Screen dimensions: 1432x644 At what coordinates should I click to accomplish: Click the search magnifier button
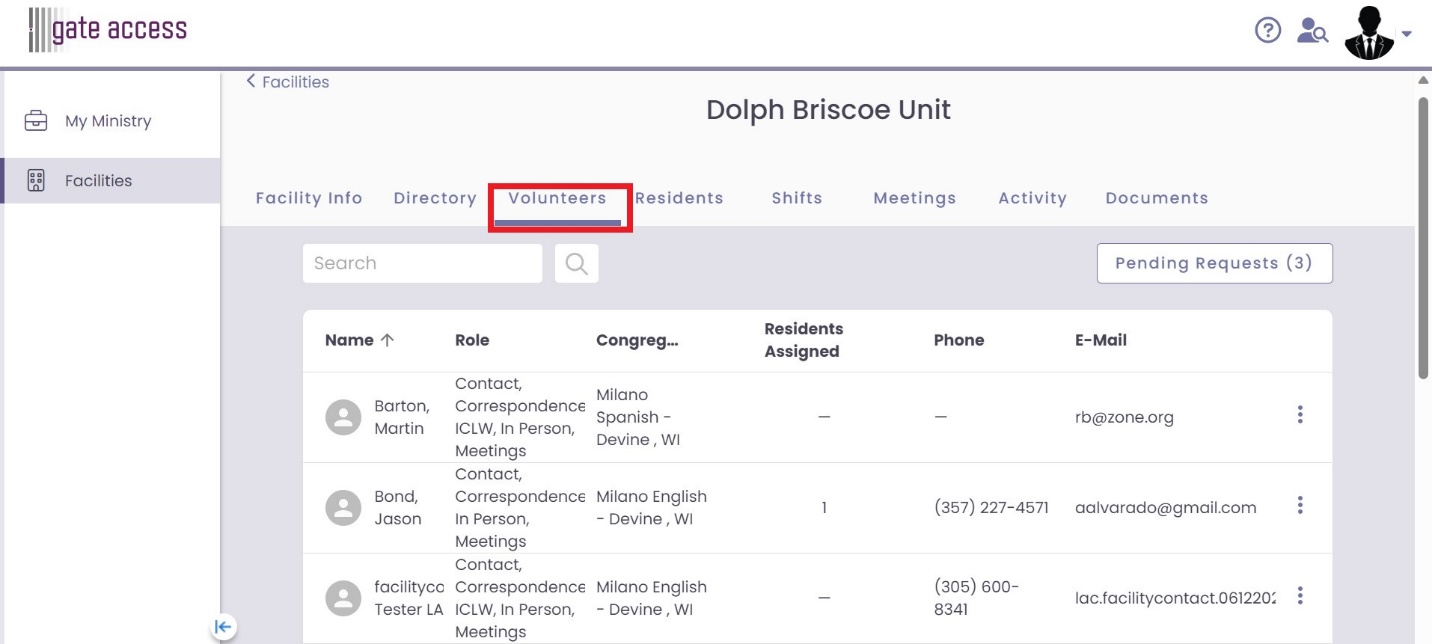coord(576,263)
